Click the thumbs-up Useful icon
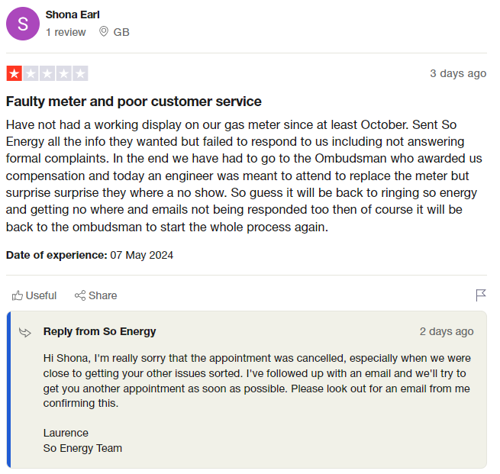The width and height of the screenshot is (500, 474). point(17,295)
